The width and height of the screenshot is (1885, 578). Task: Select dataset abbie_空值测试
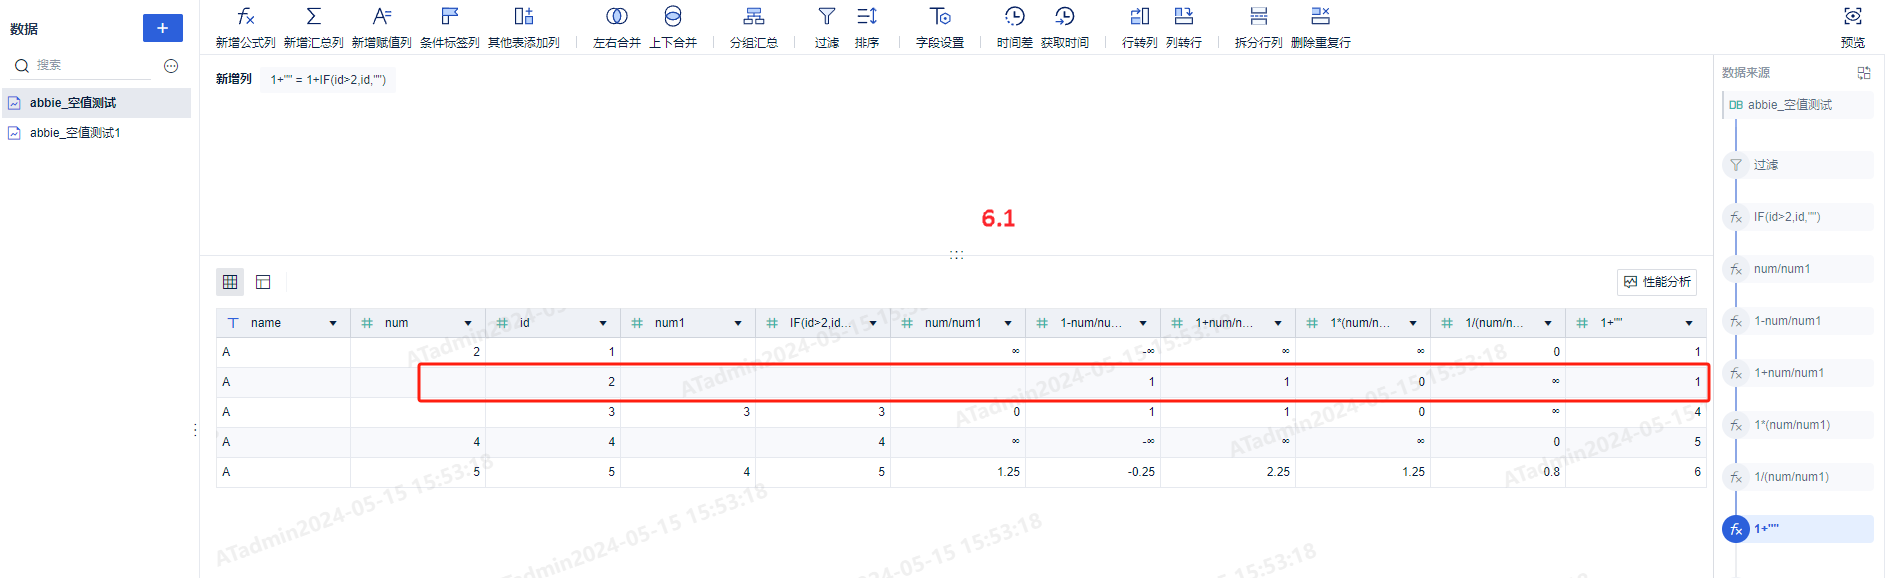pos(96,103)
